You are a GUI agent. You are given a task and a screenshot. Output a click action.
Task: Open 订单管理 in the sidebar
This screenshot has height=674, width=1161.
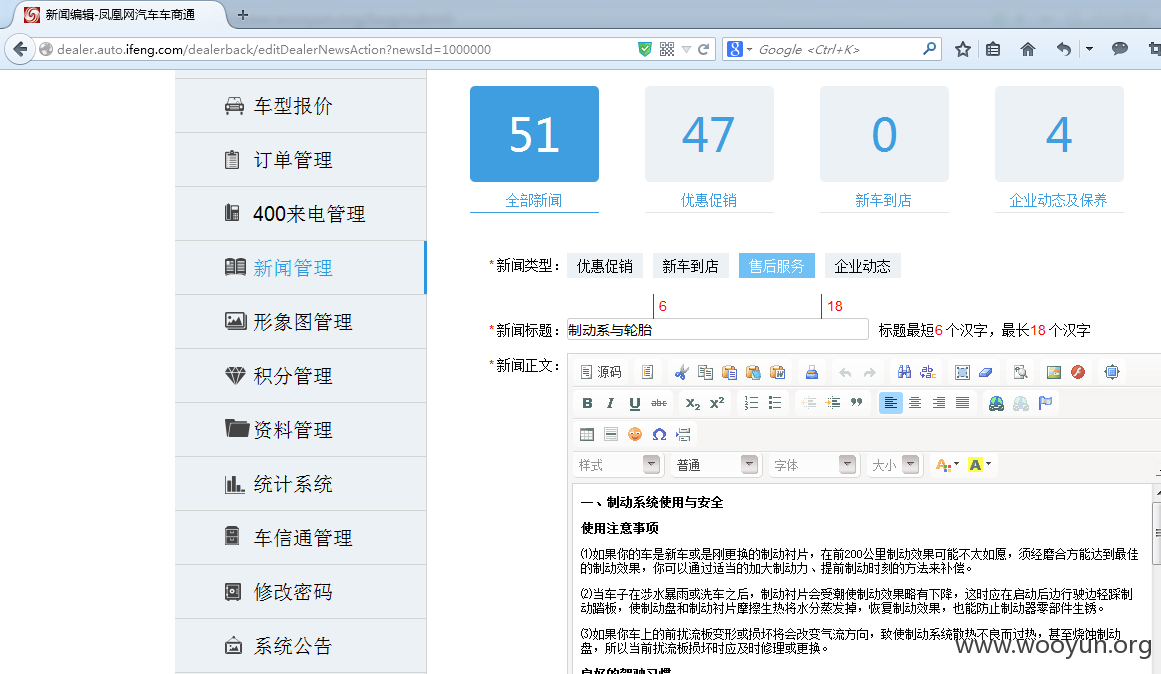click(x=301, y=160)
